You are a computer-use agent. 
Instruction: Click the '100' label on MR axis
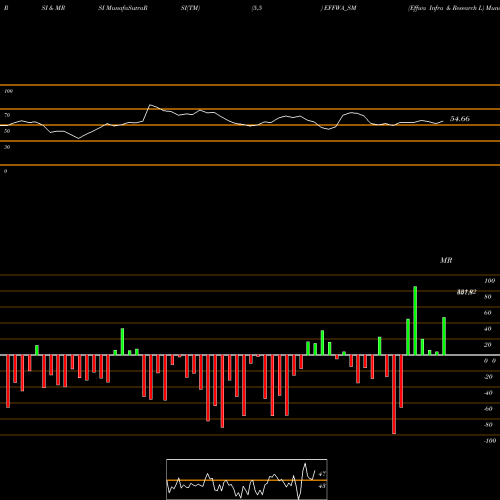[x=489, y=281]
